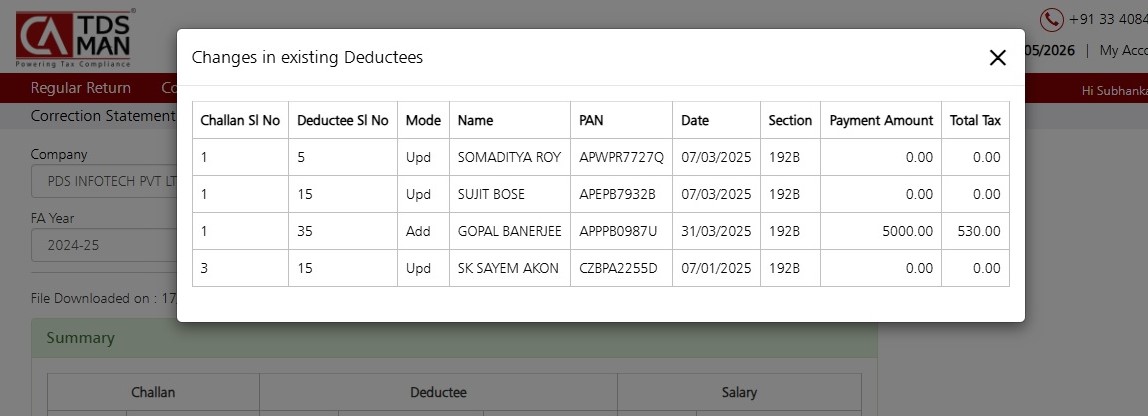Viewport: 1148px width, 416px height.
Task: Open the Regular Return menu
Action: click(80, 88)
